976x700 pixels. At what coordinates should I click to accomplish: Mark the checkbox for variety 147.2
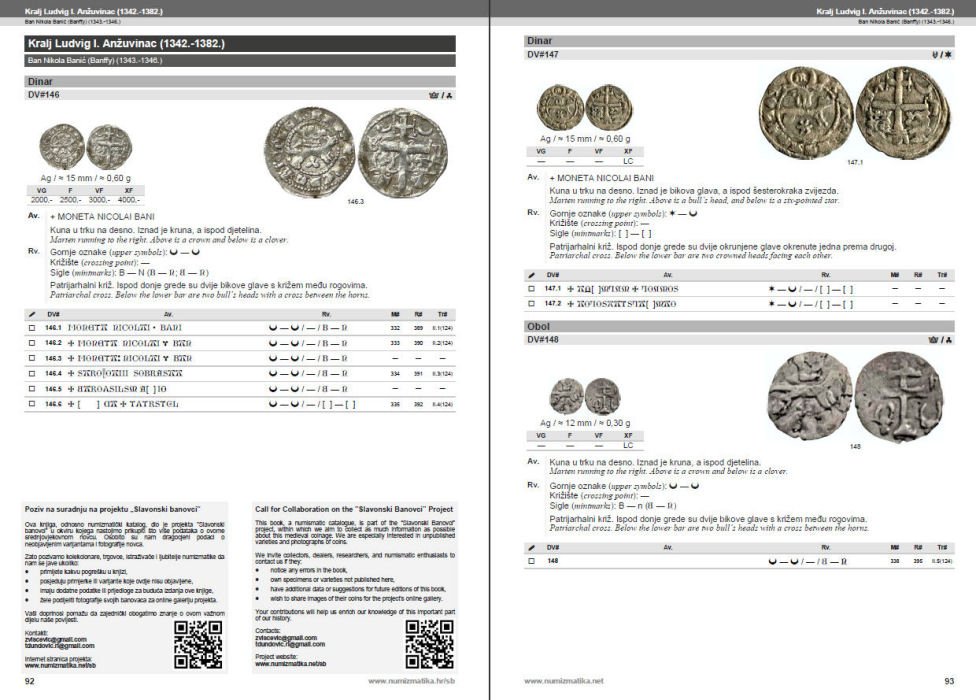pyautogui.click(x=532, y=303)
